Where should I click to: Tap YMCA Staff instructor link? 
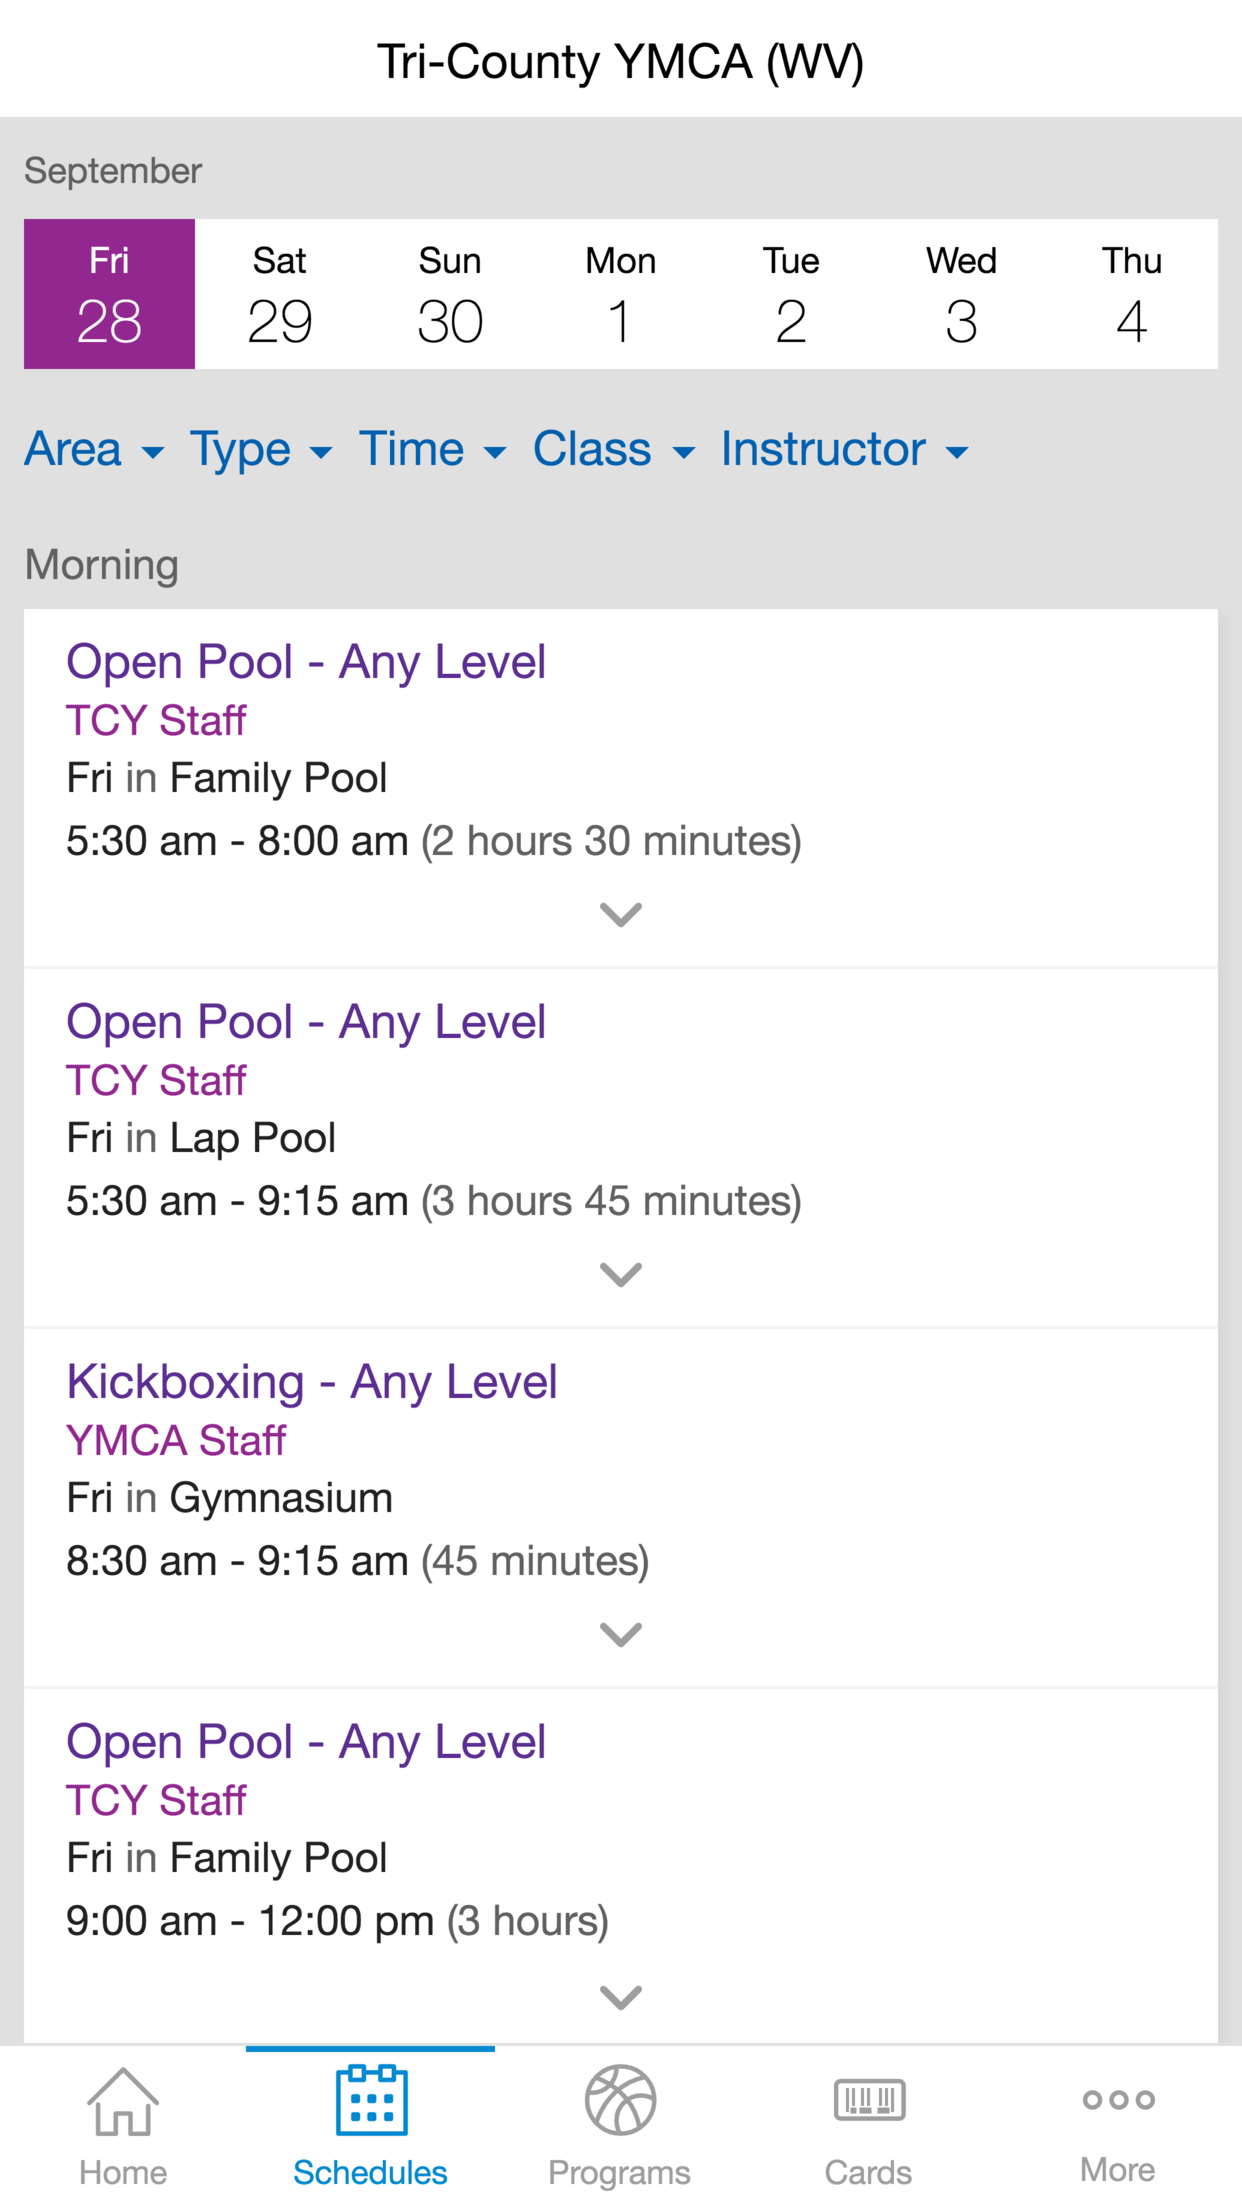(x=176, y=1441)
